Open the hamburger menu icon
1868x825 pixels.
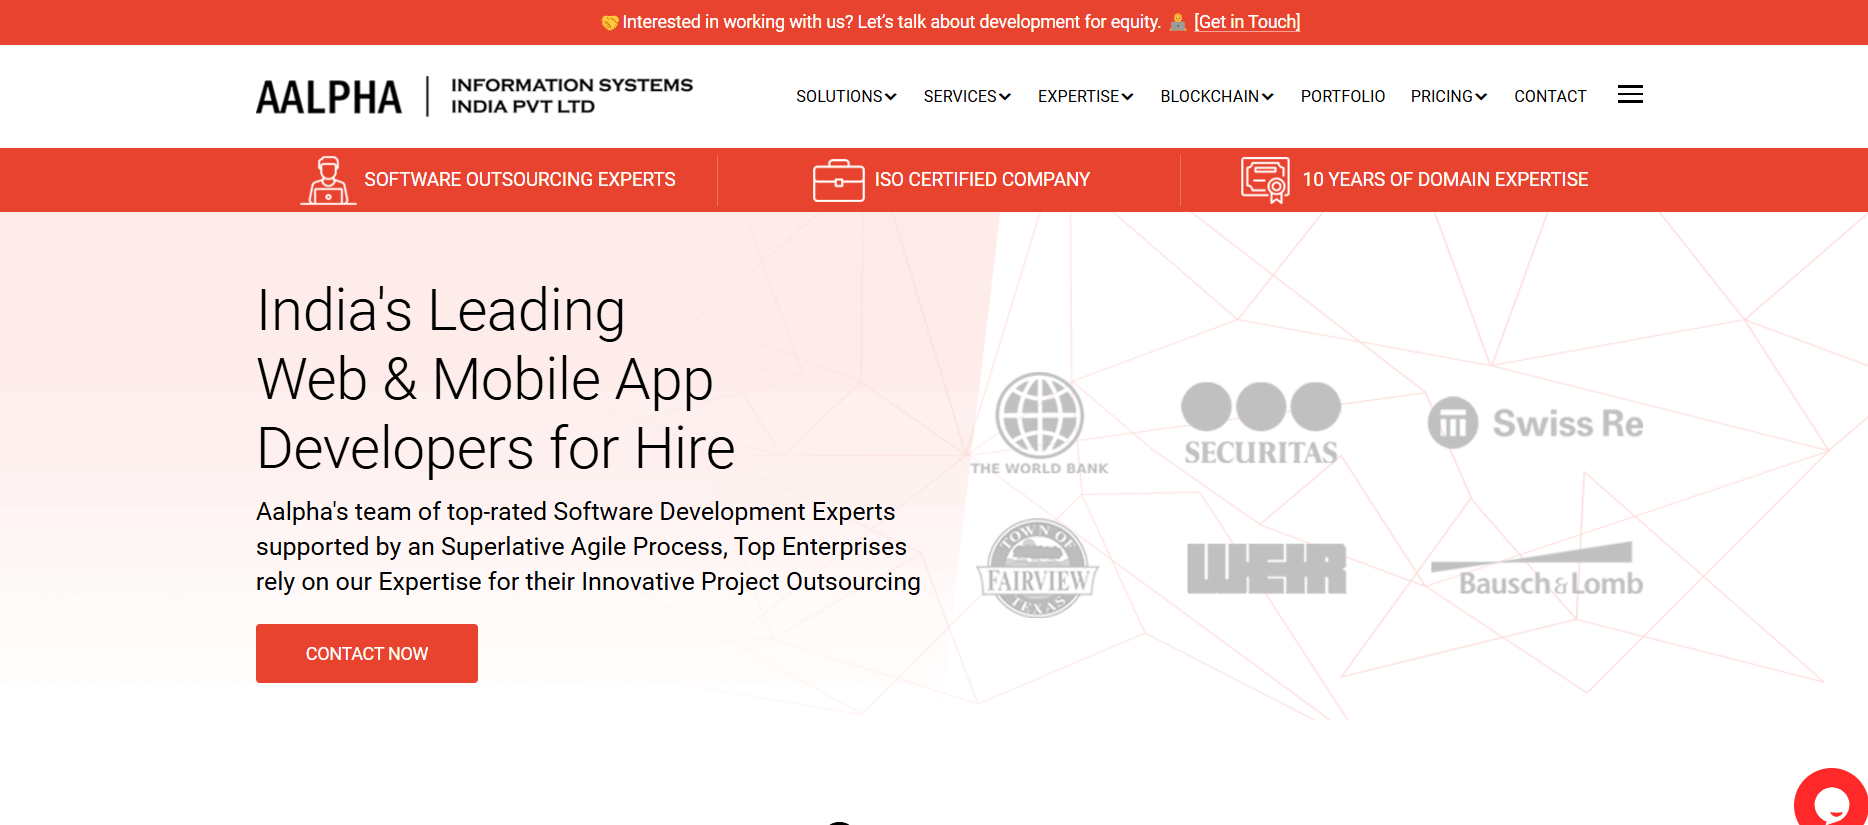coord(1630,95)
